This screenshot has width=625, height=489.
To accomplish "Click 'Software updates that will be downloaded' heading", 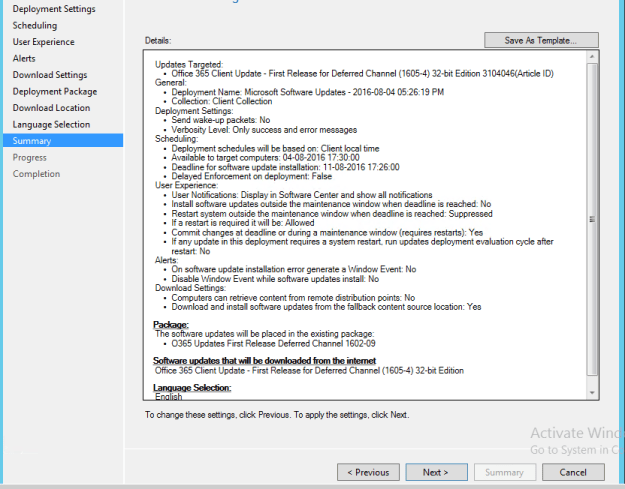I will point(265,361).
